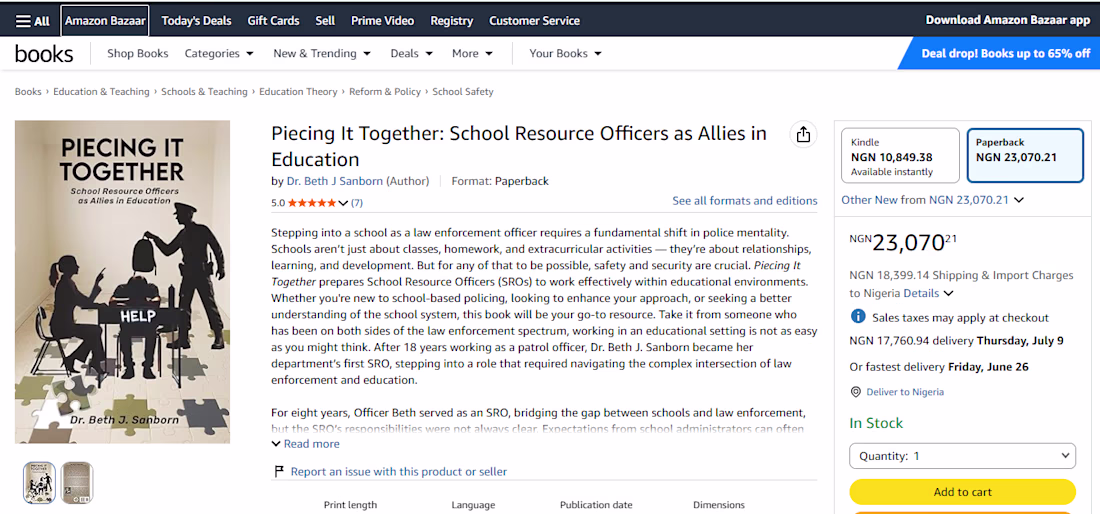Open the (7) reviews count link
The height and width of the screenshot is (514, 1100).
coord(356,203)
